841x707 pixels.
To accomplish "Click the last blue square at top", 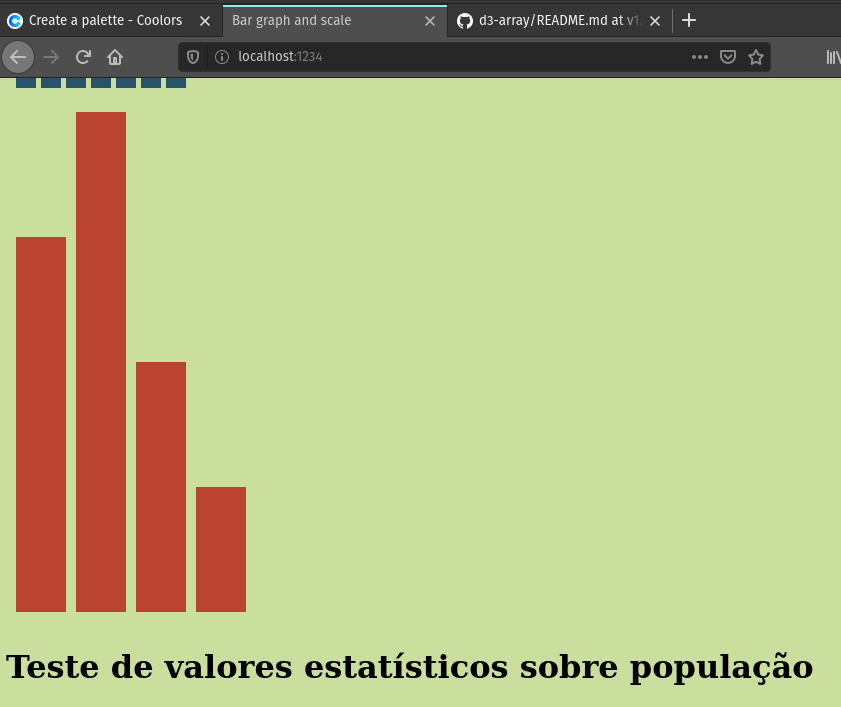I will (176, 83).
